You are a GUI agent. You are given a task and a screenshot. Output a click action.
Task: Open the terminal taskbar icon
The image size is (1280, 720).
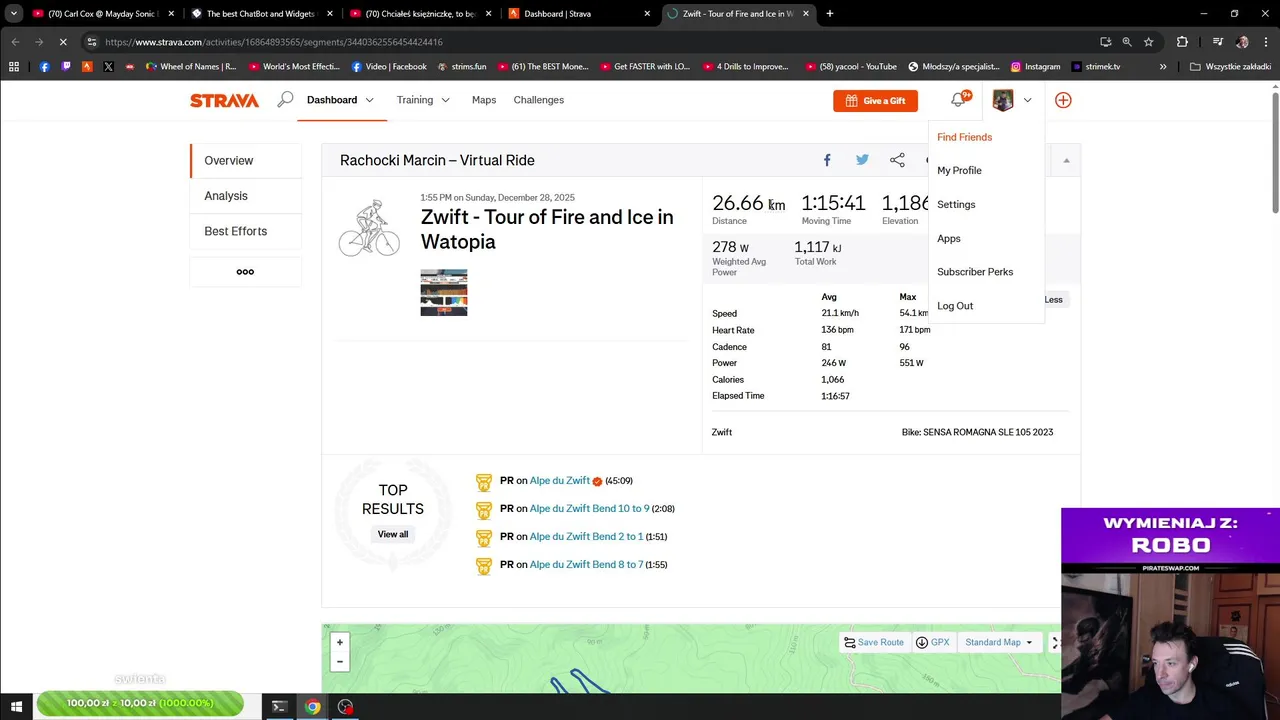(x=279, y=707)
